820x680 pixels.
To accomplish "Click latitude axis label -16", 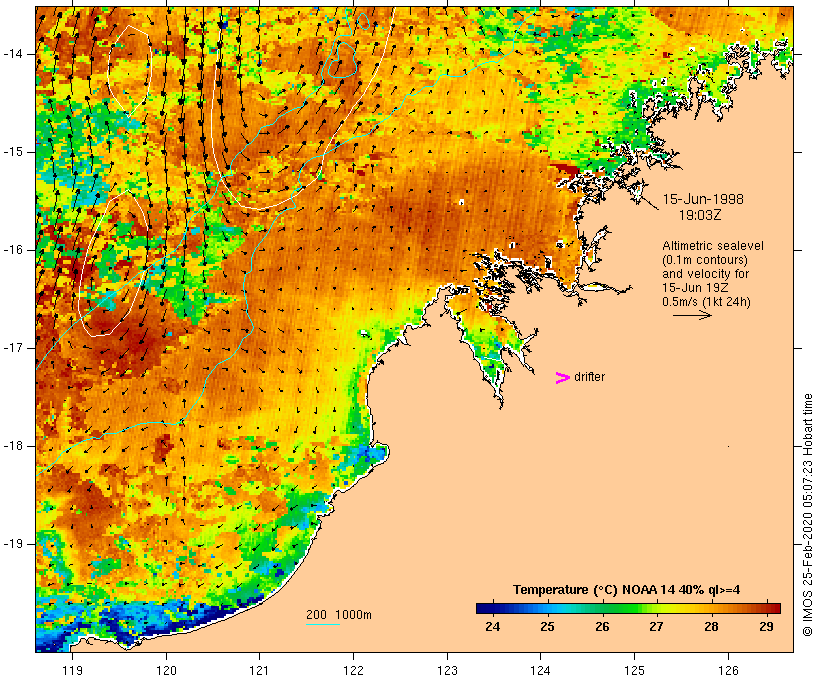I will click(x=13, y=250).
